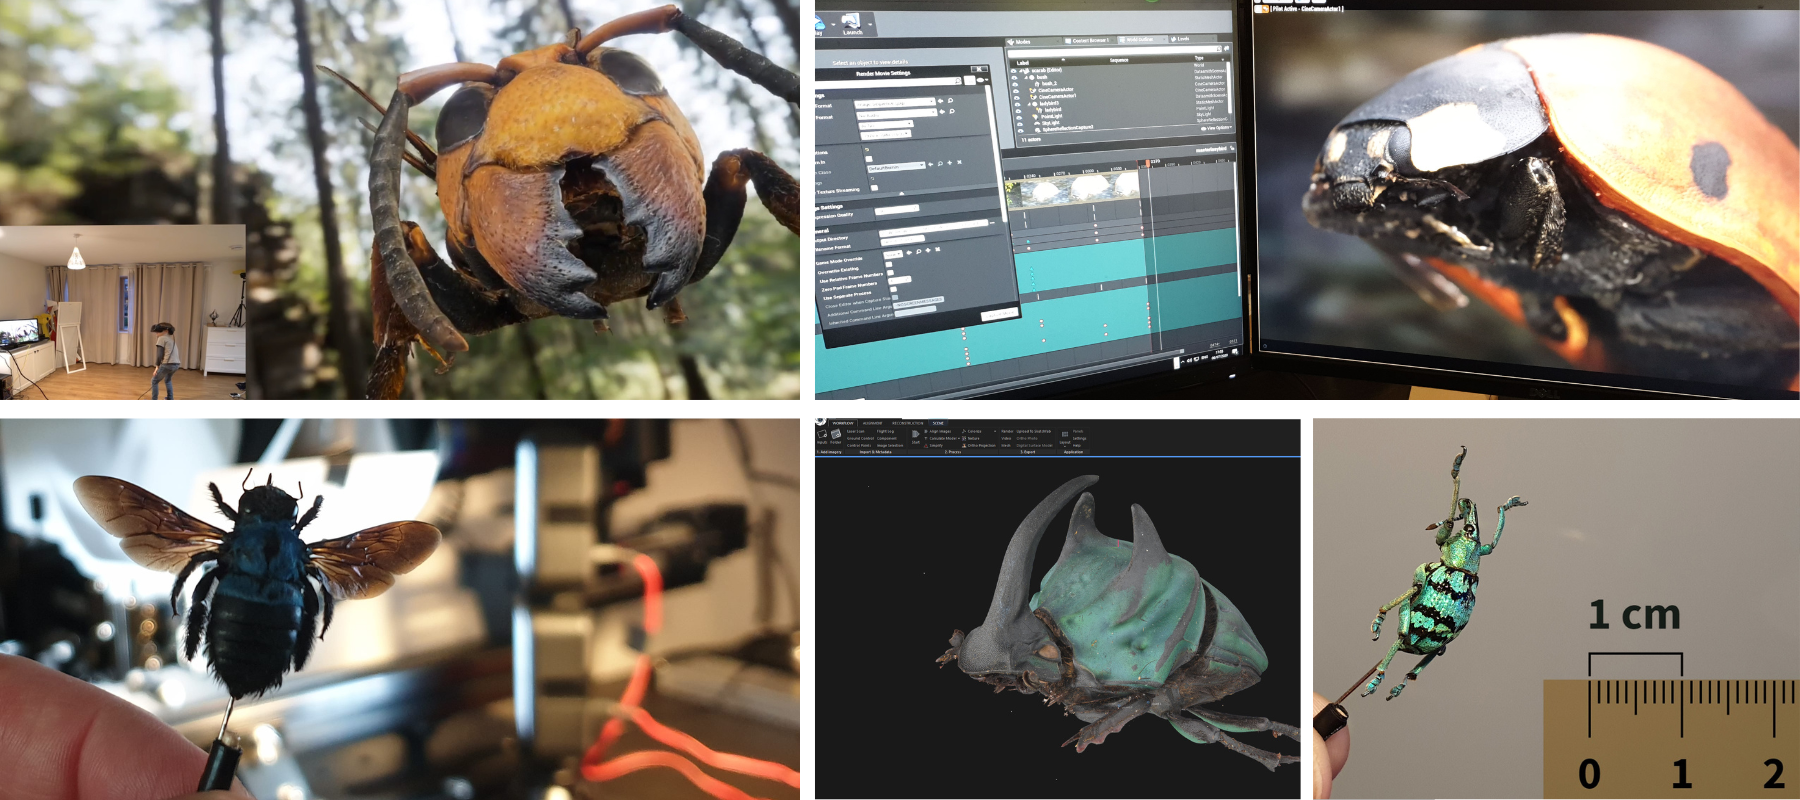
Task: Click the Texture tool
Action: tap(971, 438)
